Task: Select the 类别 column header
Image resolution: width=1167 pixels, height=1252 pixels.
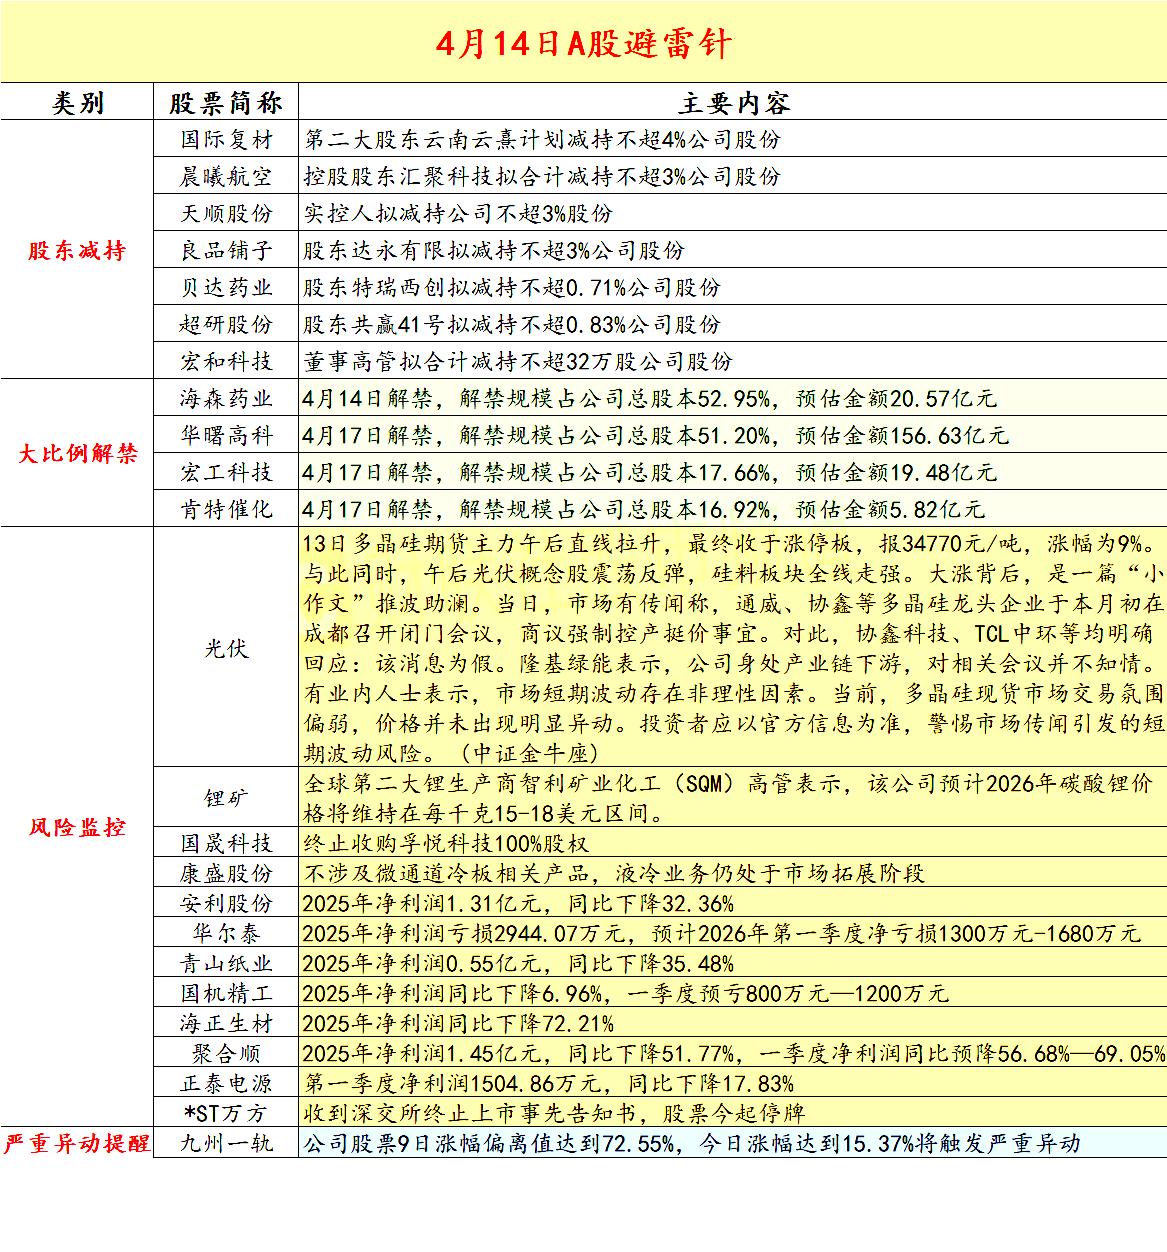Action: pyautogui.click(x=77, y=100)
